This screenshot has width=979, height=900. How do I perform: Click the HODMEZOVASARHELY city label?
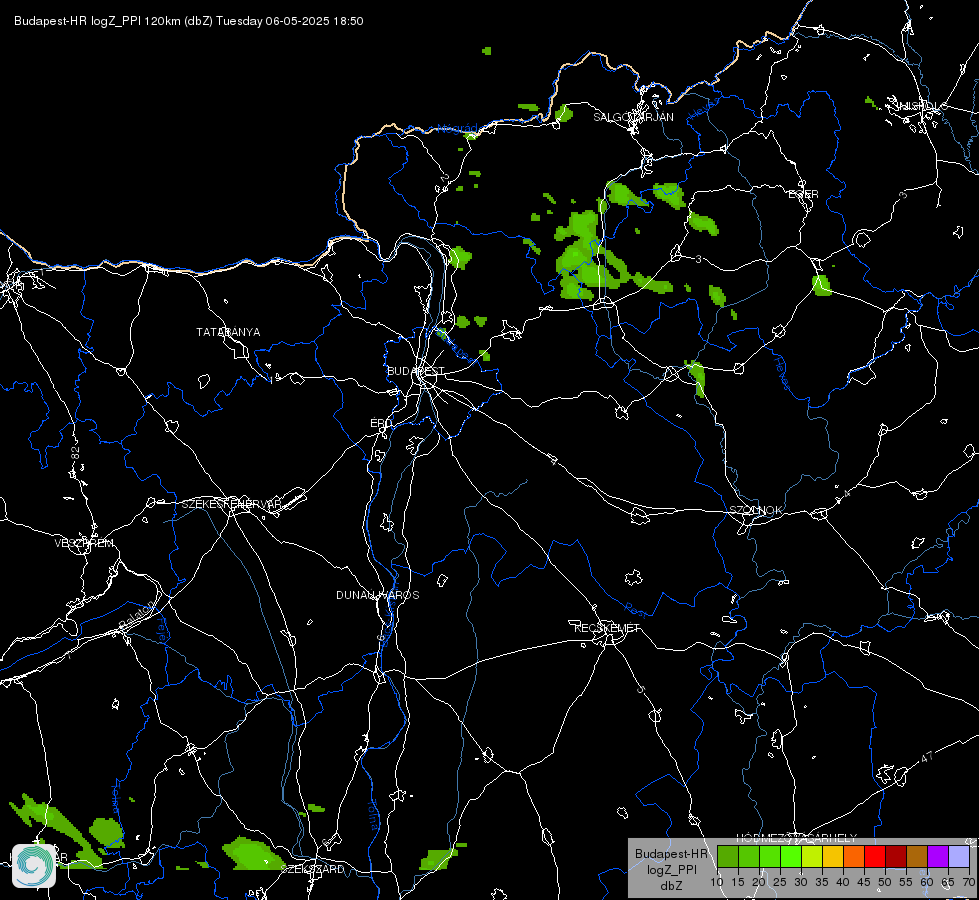(x=797, y=838)
